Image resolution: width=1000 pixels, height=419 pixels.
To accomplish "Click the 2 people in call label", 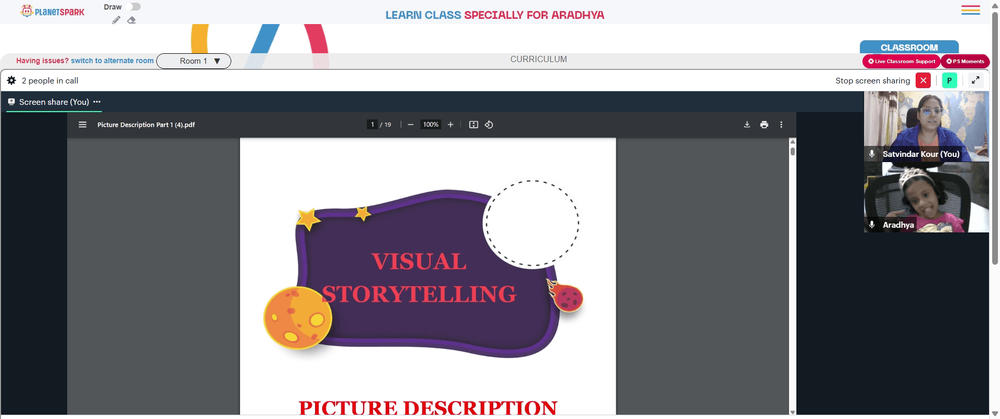I will (50, 81).
